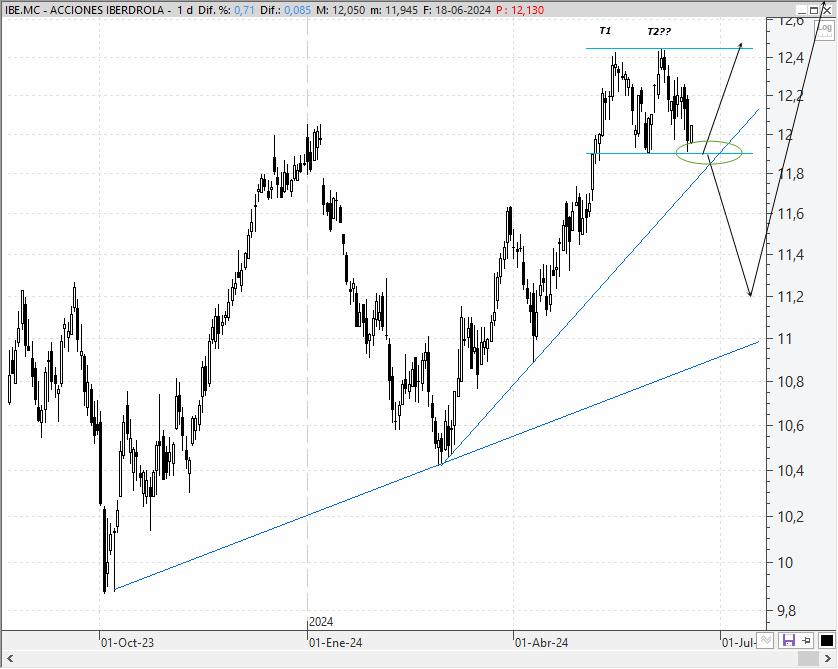
Task: Click the '2024' year marker
Action: pyautogui.click(x=321, y=622)
